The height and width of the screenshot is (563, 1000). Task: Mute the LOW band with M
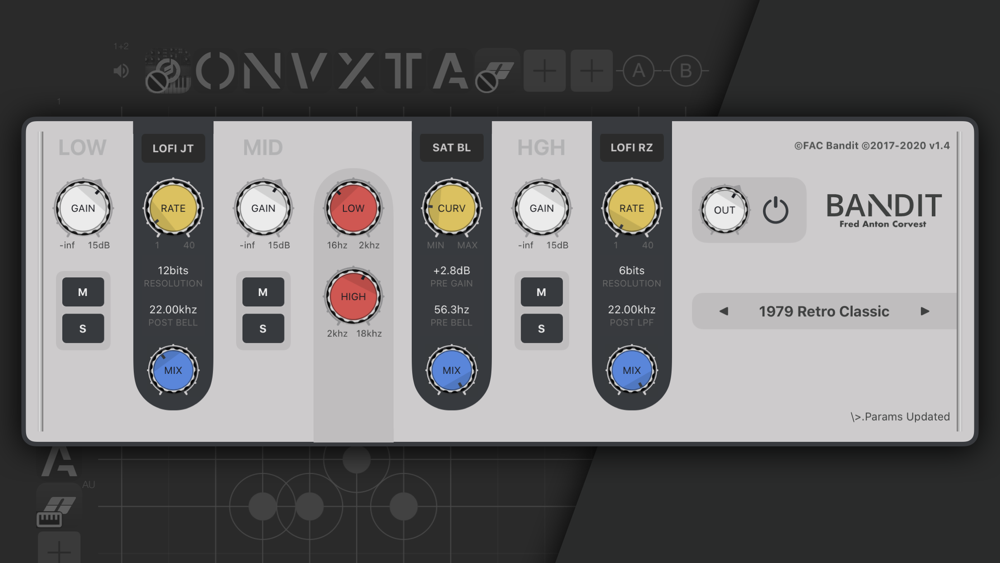[x=83, y=292]
